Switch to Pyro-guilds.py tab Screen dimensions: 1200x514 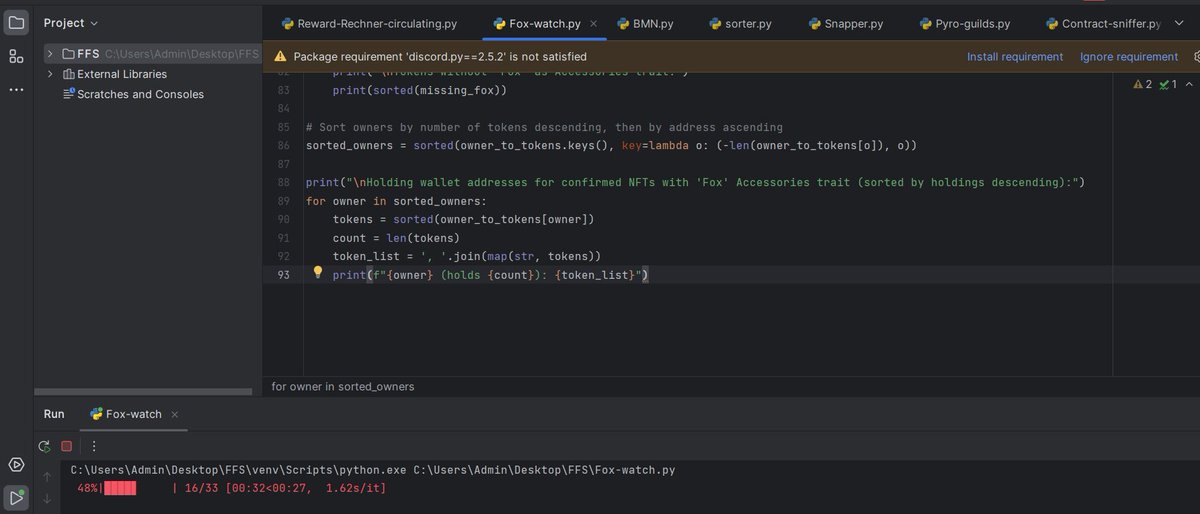point(962,23)
